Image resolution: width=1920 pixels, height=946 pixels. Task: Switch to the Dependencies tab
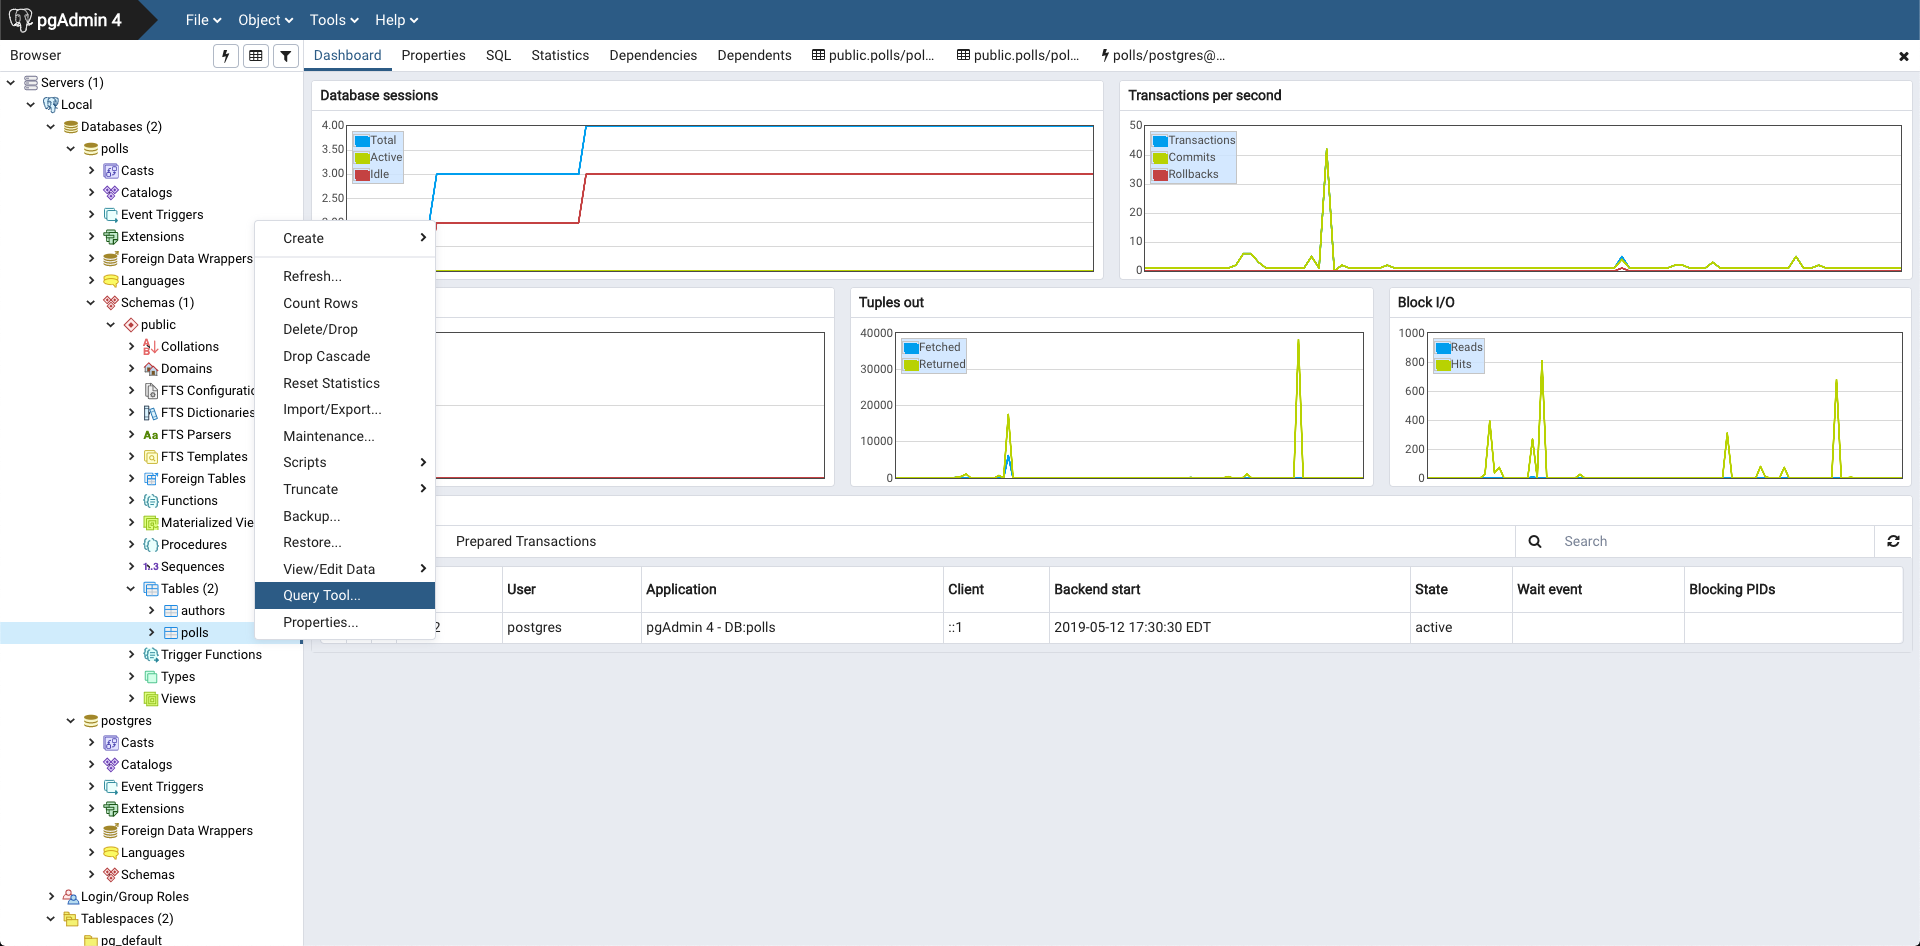(x=653, y=55)
